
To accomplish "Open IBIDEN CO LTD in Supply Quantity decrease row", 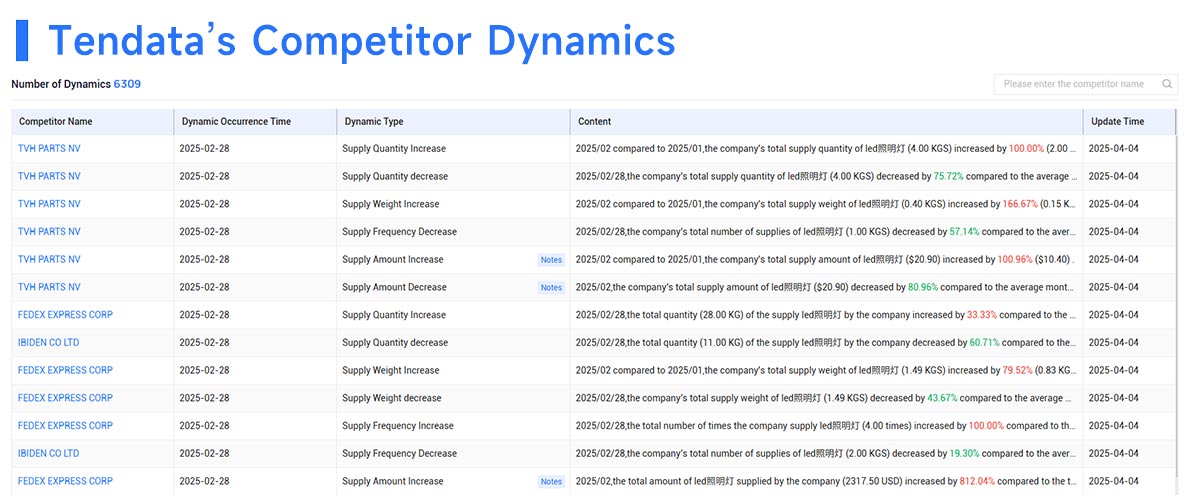I will [48, 343].
